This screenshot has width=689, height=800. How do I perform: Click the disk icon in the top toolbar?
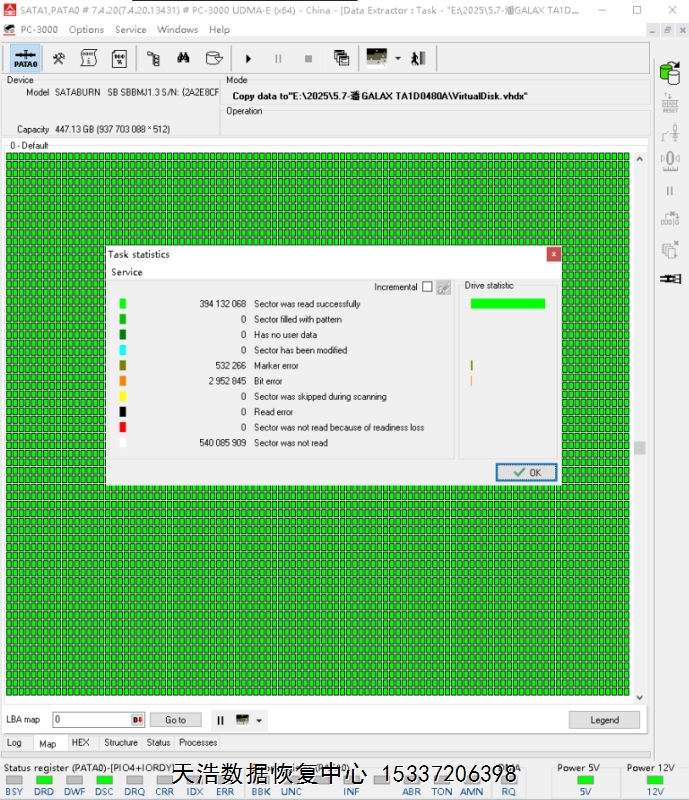212,58
